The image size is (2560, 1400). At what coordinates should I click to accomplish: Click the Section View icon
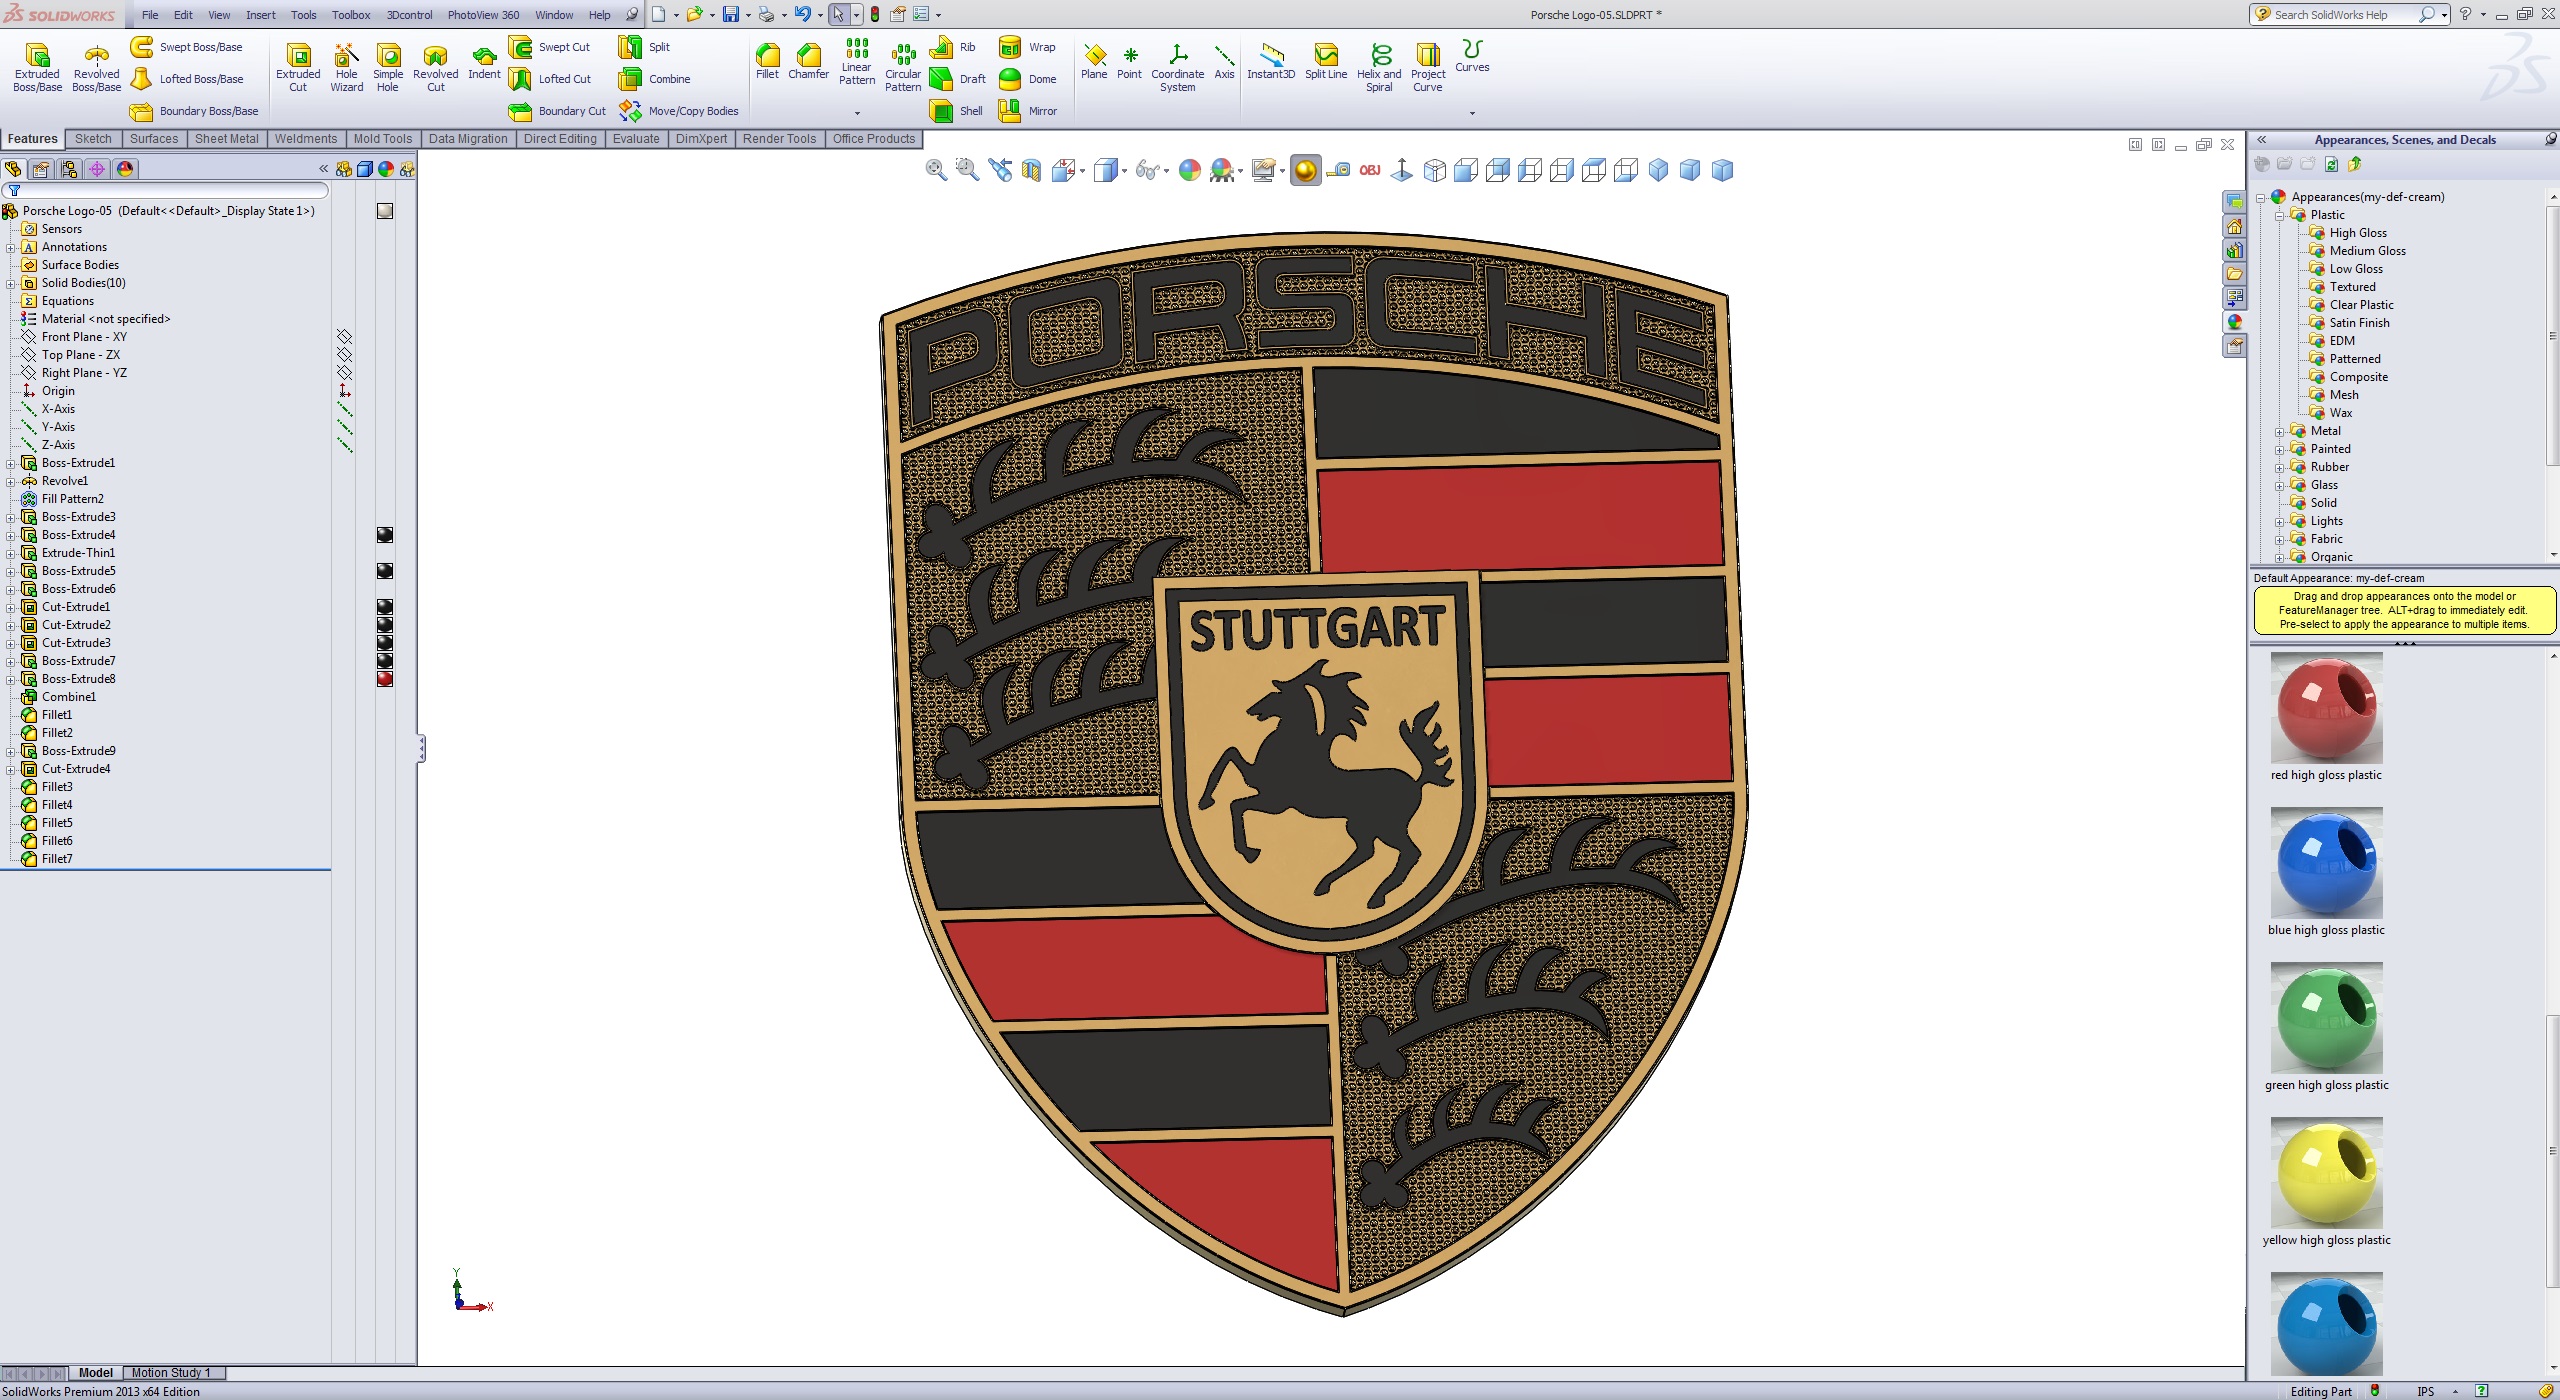pyautogui.click(x=1031, y=170)
